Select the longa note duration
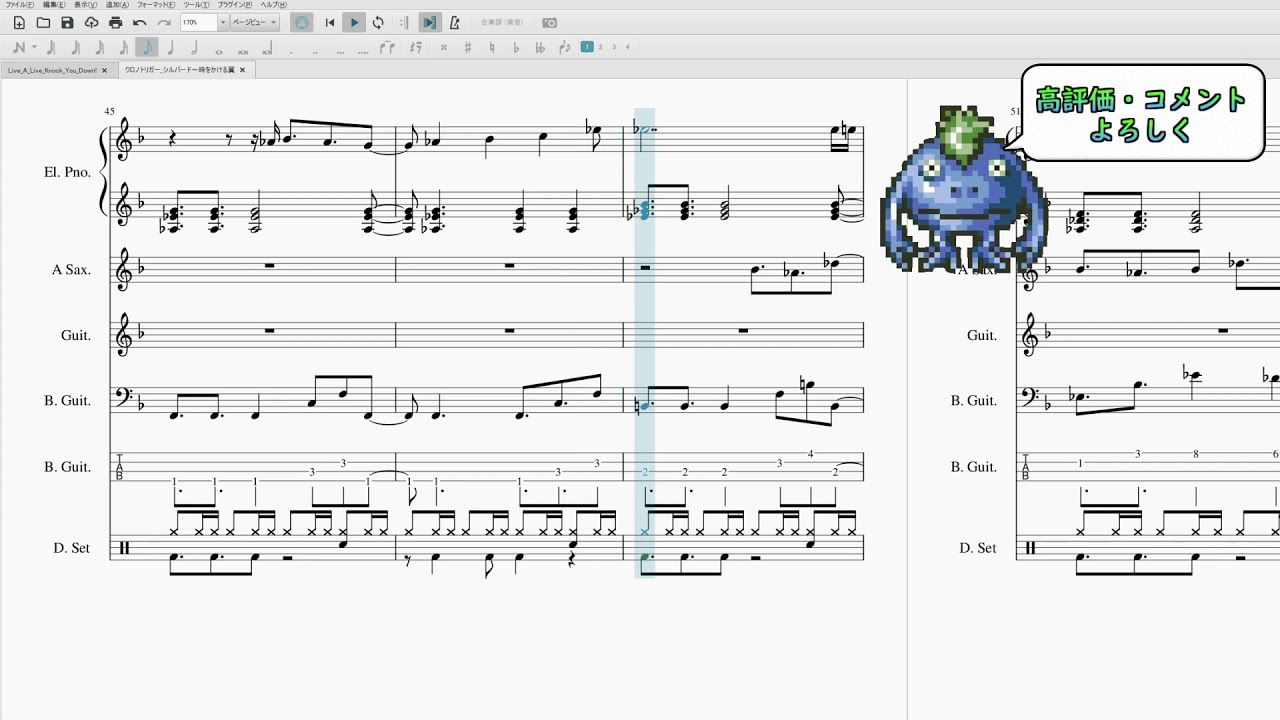The image size is (1280, 720). pos(267,47)
